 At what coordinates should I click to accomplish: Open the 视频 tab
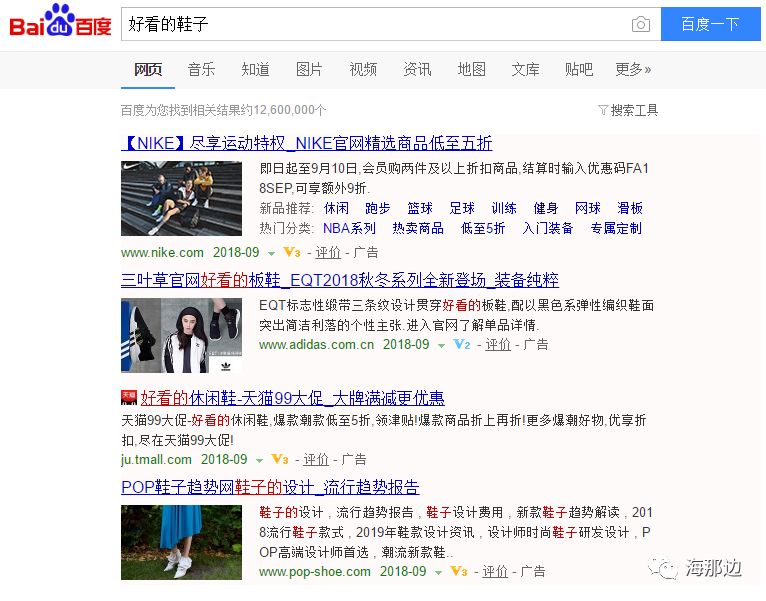(x=363, y=69)
